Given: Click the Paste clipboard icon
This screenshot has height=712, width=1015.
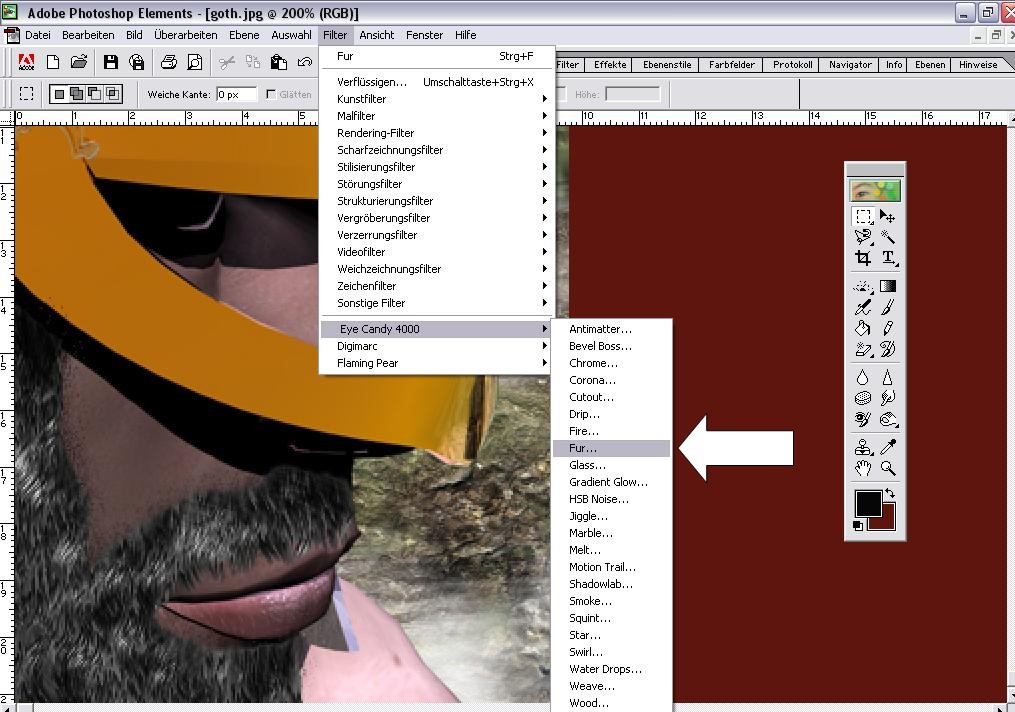Looking at the screenshot, I should (278, 62).
